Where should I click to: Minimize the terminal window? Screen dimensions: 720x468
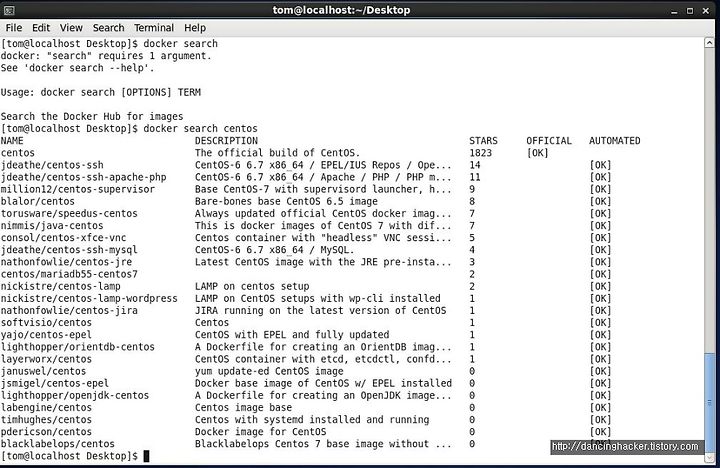point(674,11)
